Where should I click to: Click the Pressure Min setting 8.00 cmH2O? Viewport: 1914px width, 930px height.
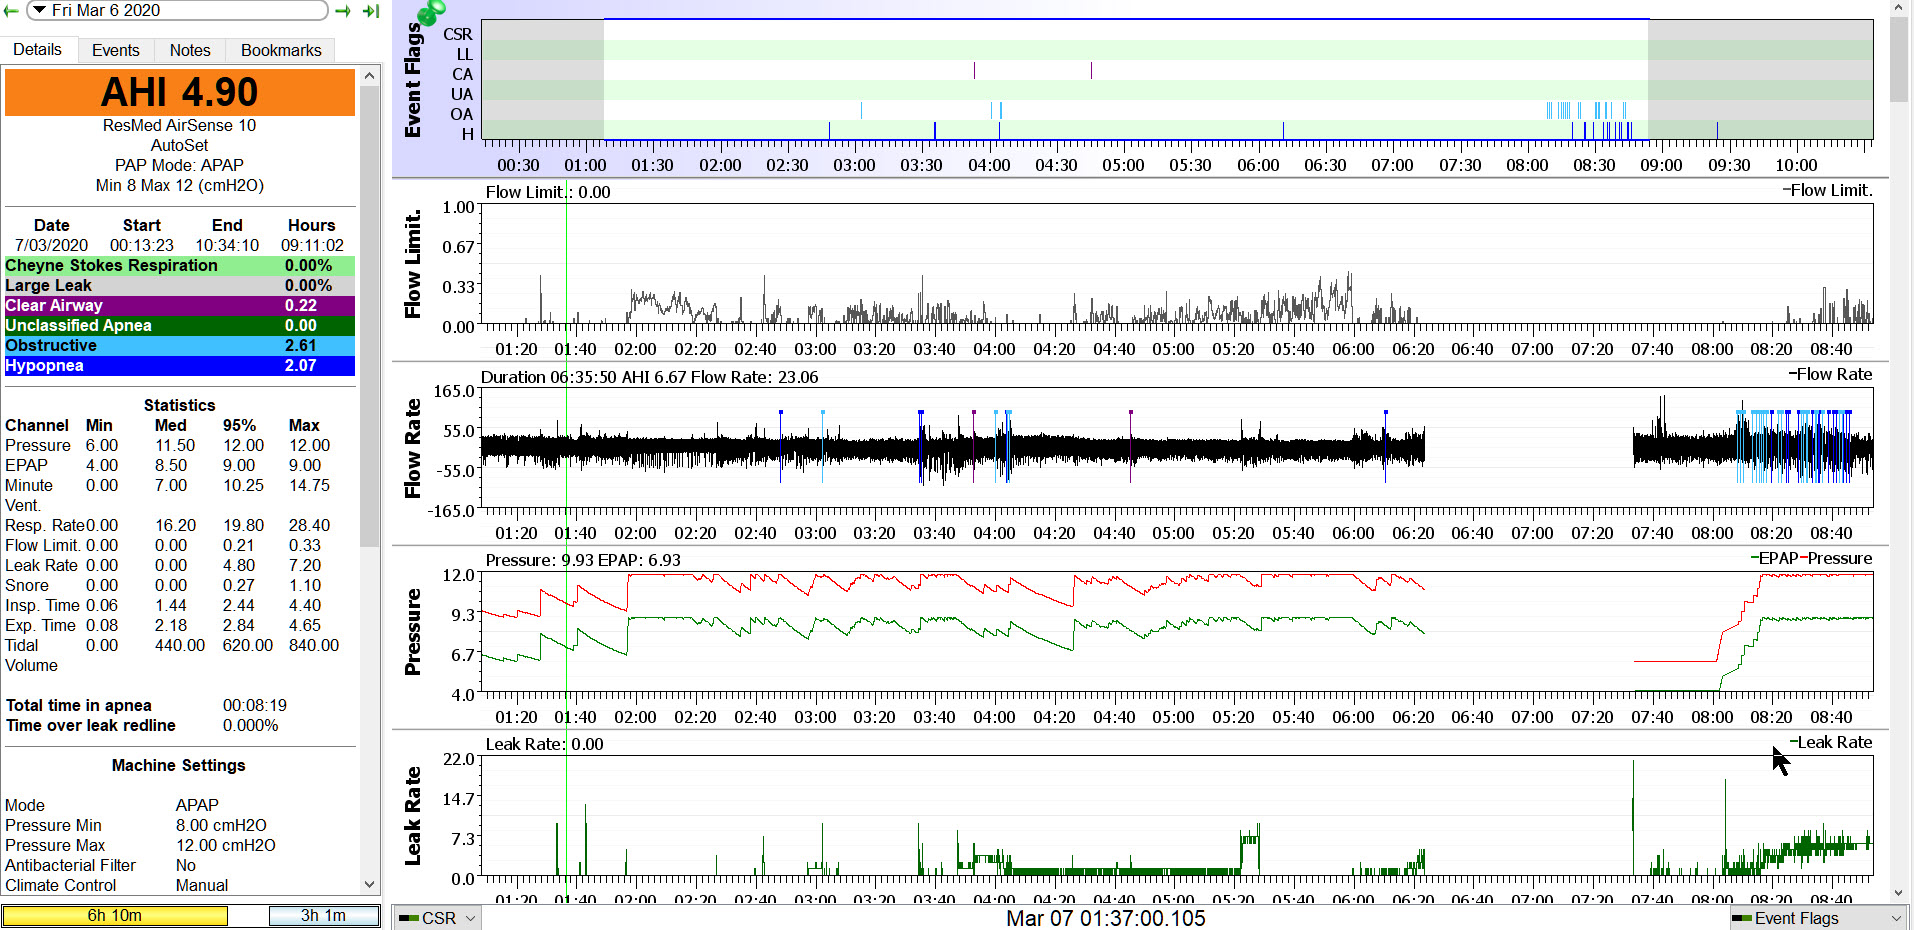221,825
